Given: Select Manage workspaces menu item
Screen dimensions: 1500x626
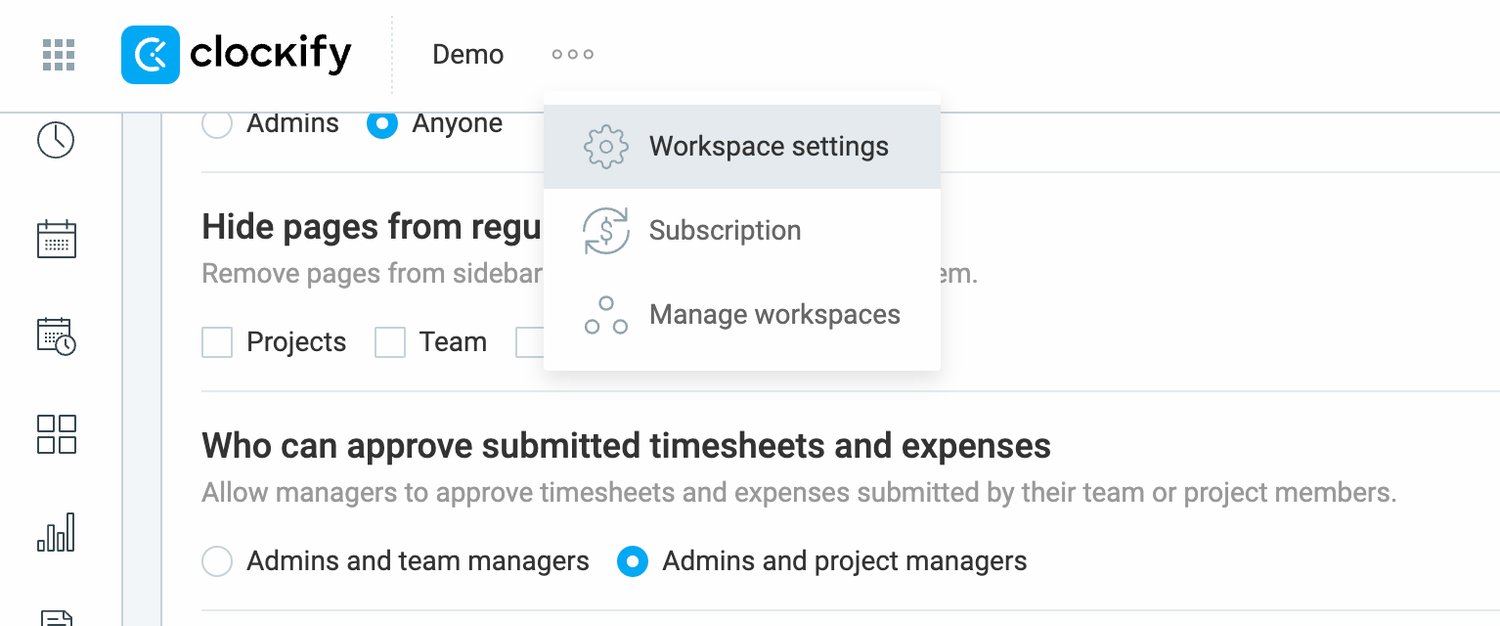Looking at the screenshot, I should click(742, 314).
